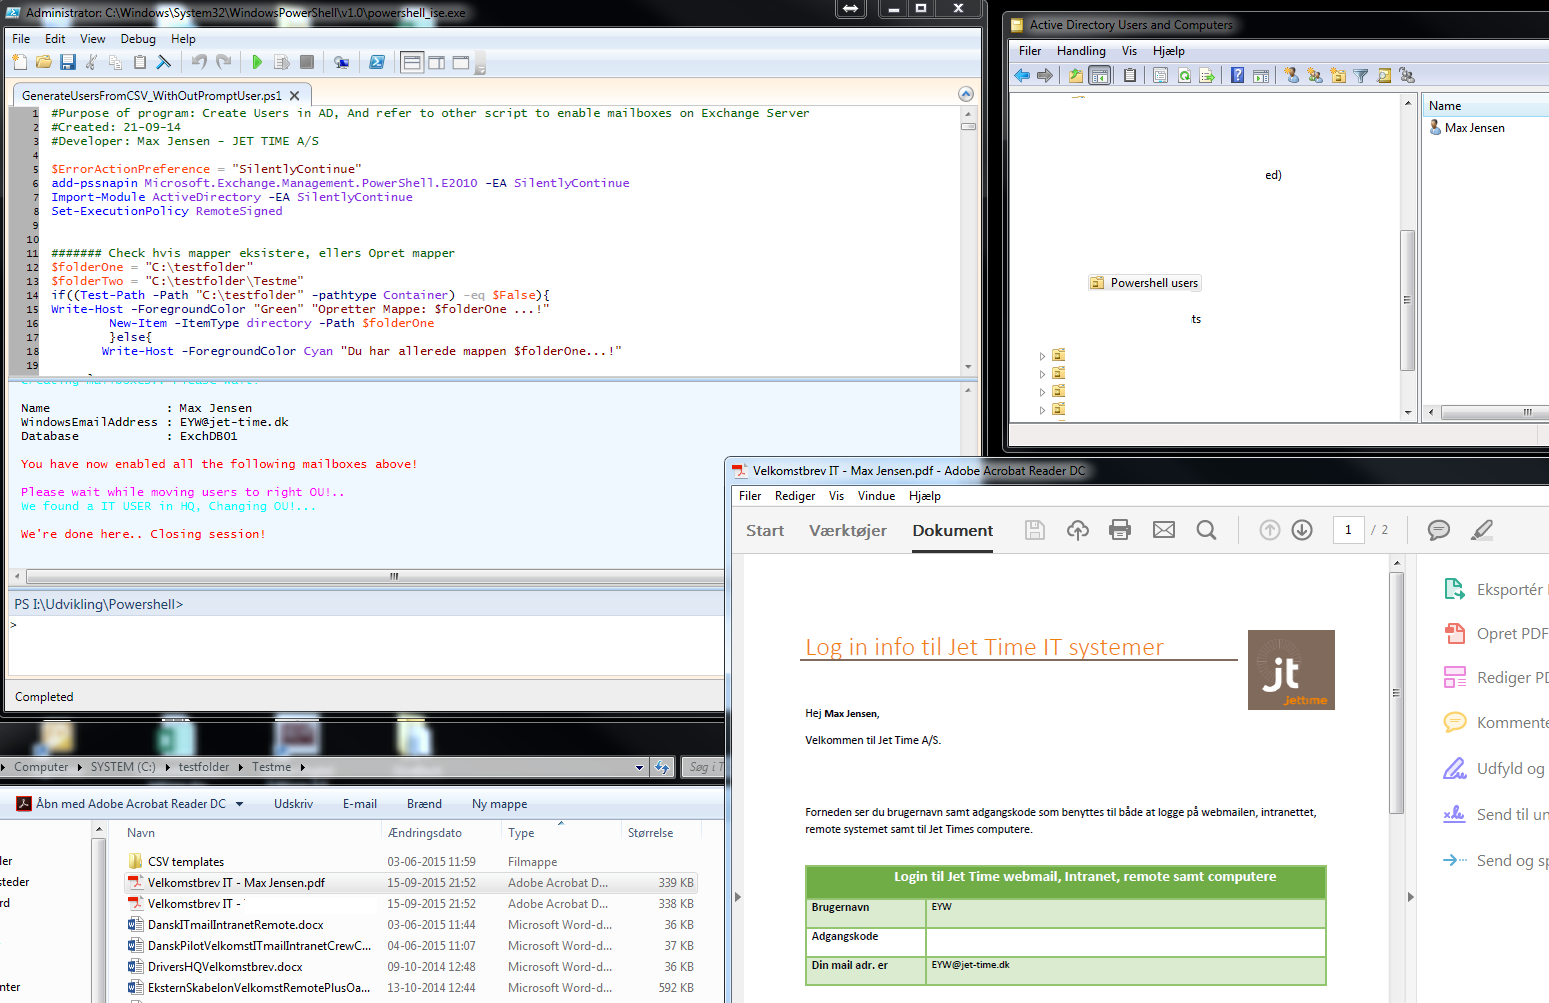This screenshot has width=1549, height=1003.
Task: Open dropdown beside Åbn med Adobe Acrobat
Action: point(240,804)
